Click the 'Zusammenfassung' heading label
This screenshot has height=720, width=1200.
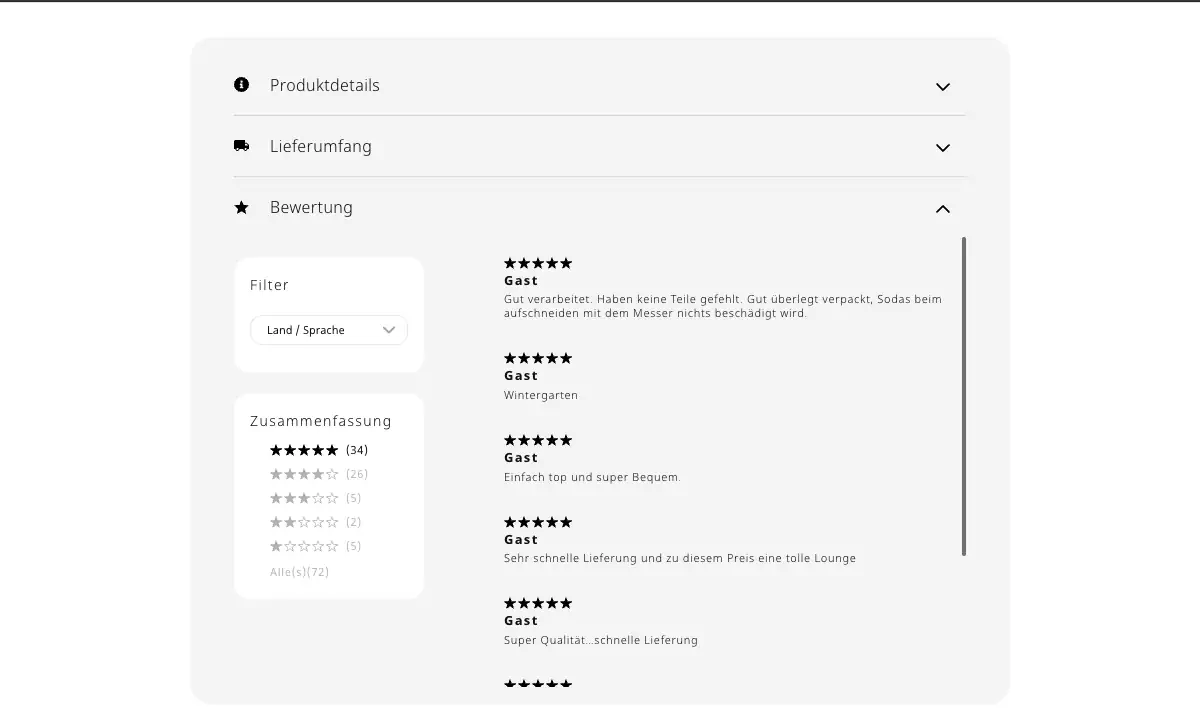(x=321, y=421)
